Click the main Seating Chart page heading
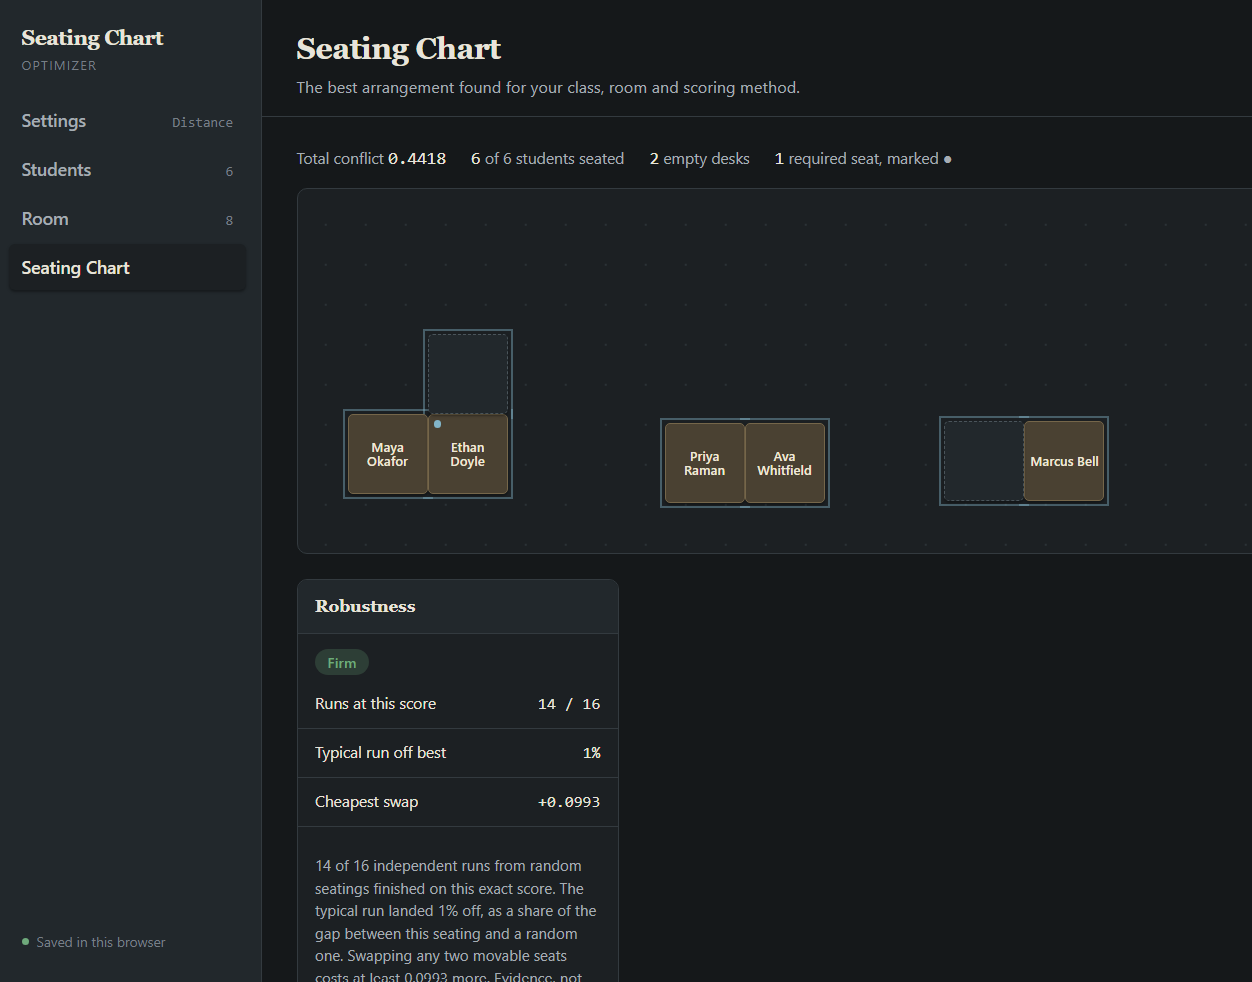 tap(399, 48)
